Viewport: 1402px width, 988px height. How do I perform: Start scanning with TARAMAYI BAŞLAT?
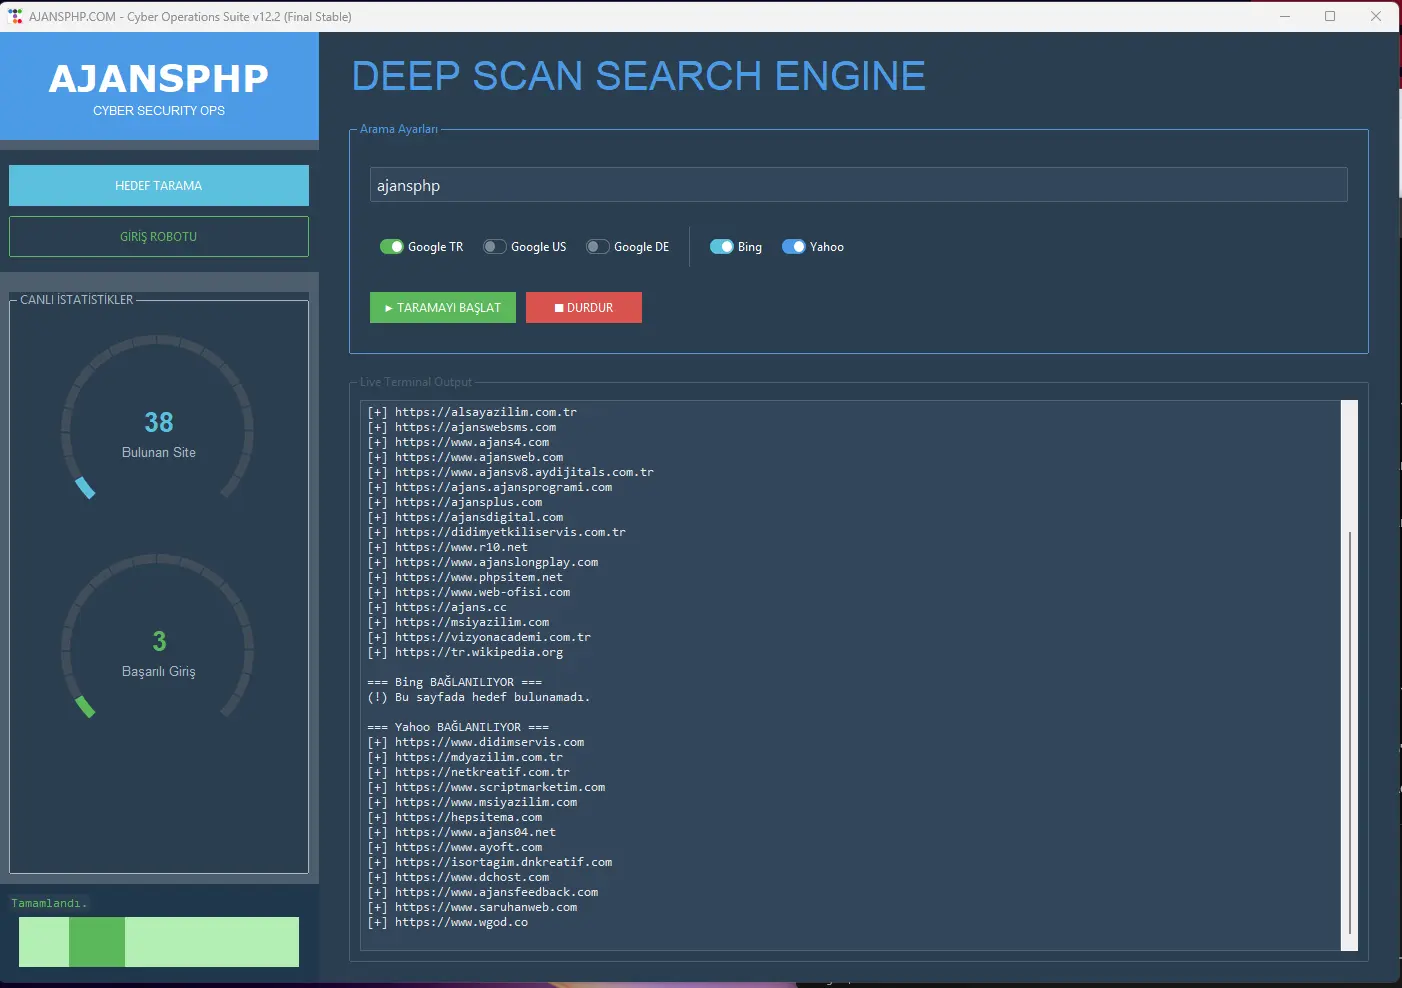point(442,307)
